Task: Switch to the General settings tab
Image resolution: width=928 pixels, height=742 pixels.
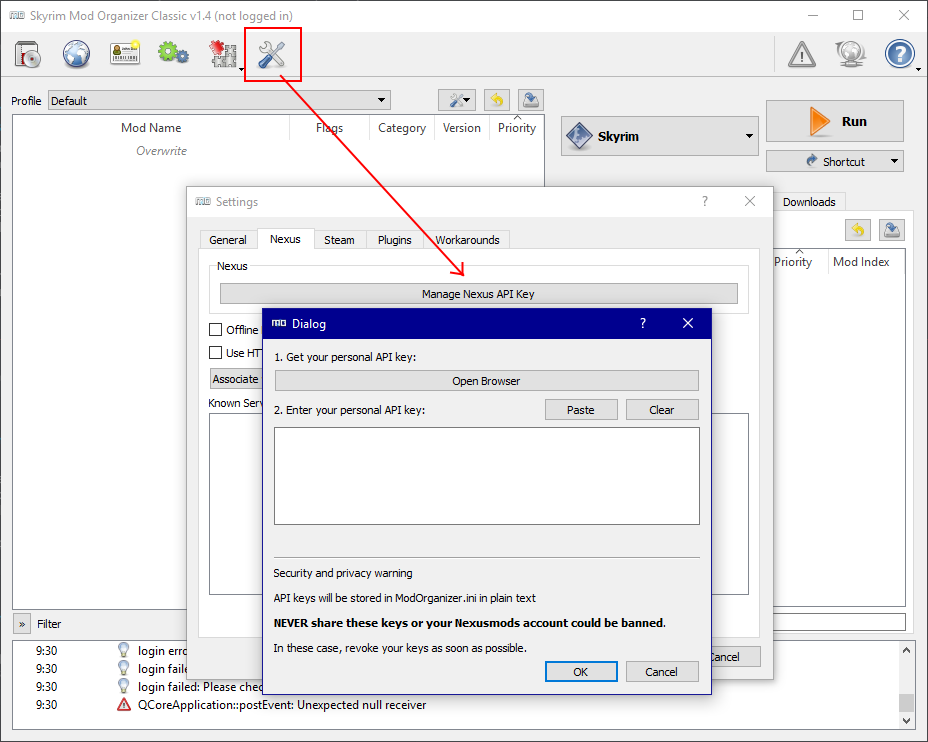Action: [228, 240]
